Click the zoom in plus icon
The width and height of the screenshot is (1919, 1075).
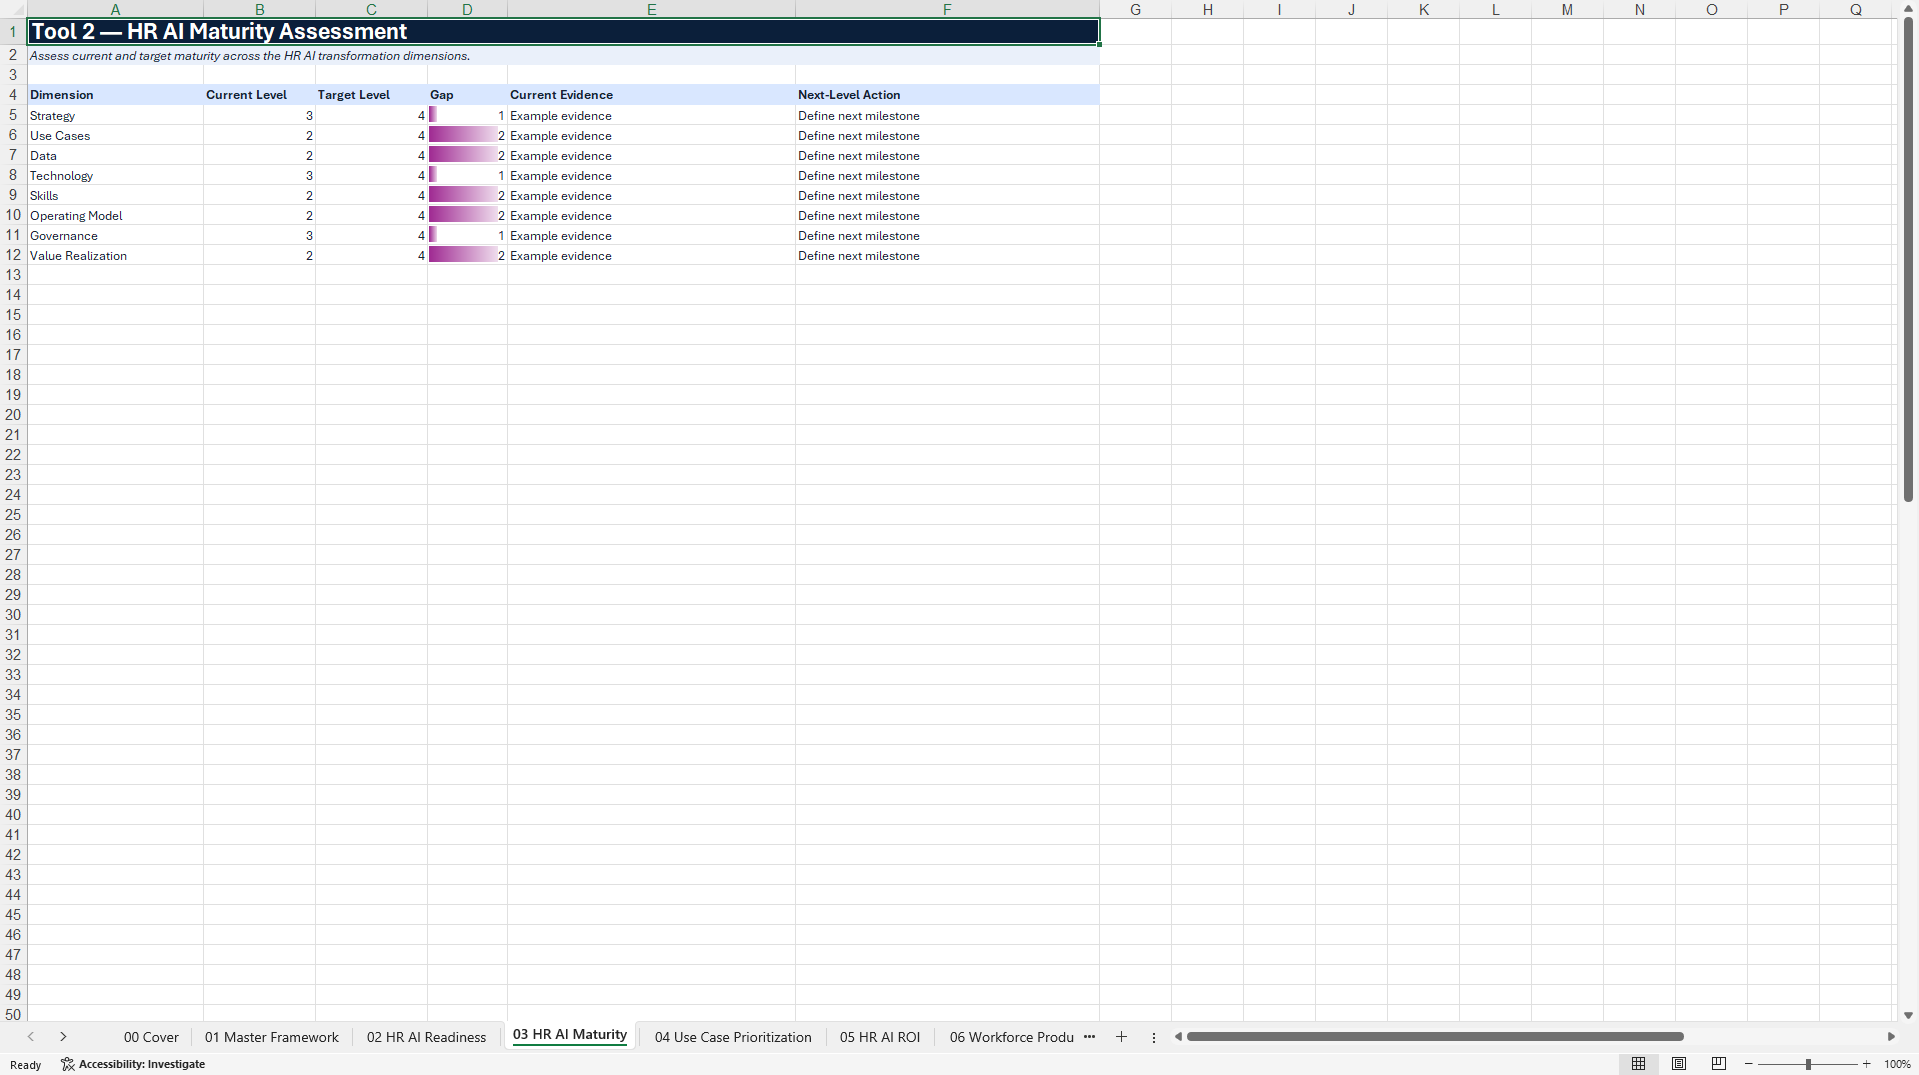(1866, 1064)
